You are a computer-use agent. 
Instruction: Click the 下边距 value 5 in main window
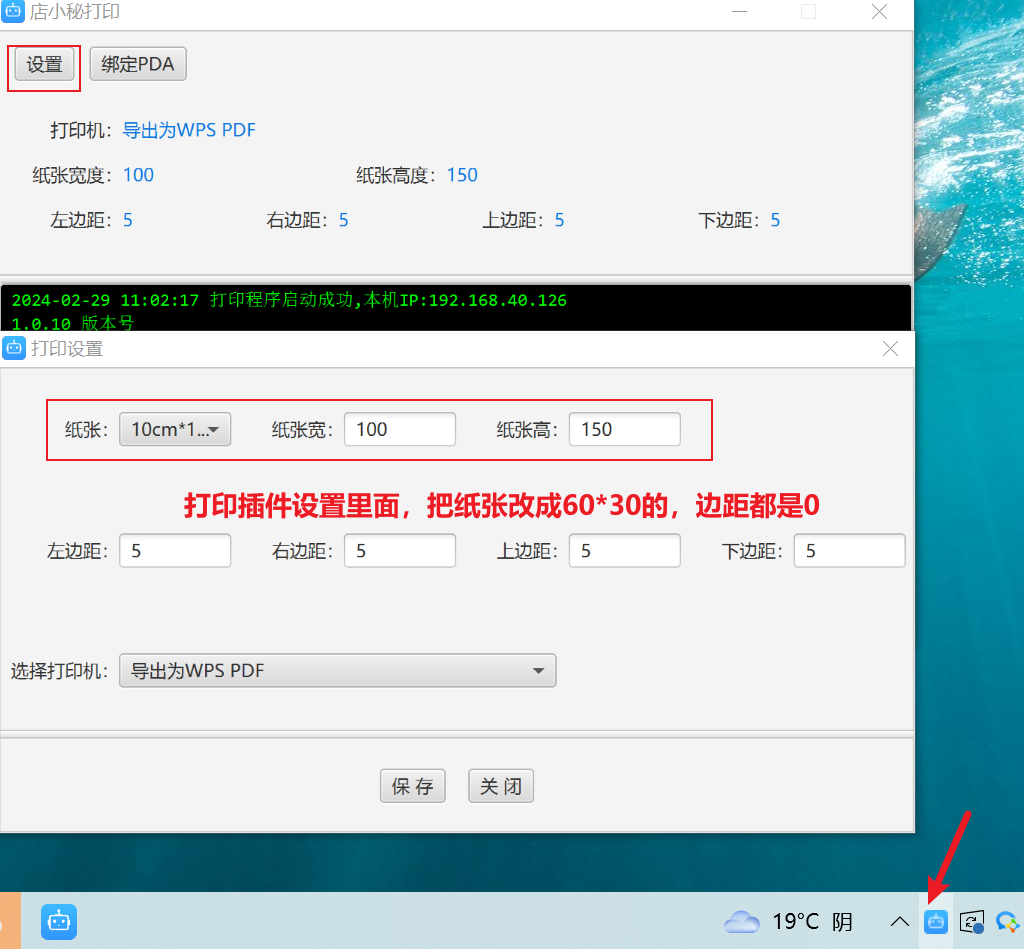point(775,220)
